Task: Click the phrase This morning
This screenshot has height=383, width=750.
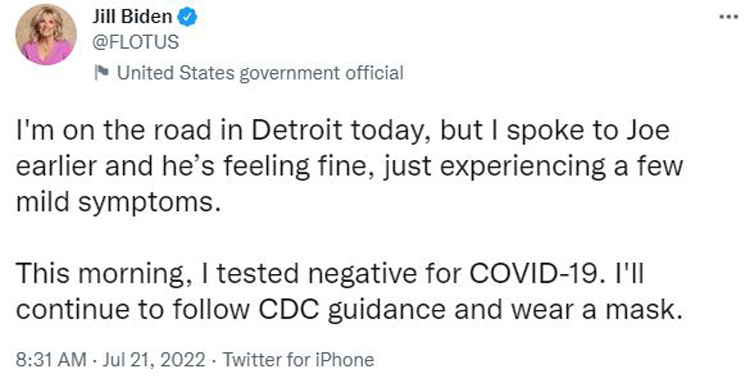Action: coord(103,275)
